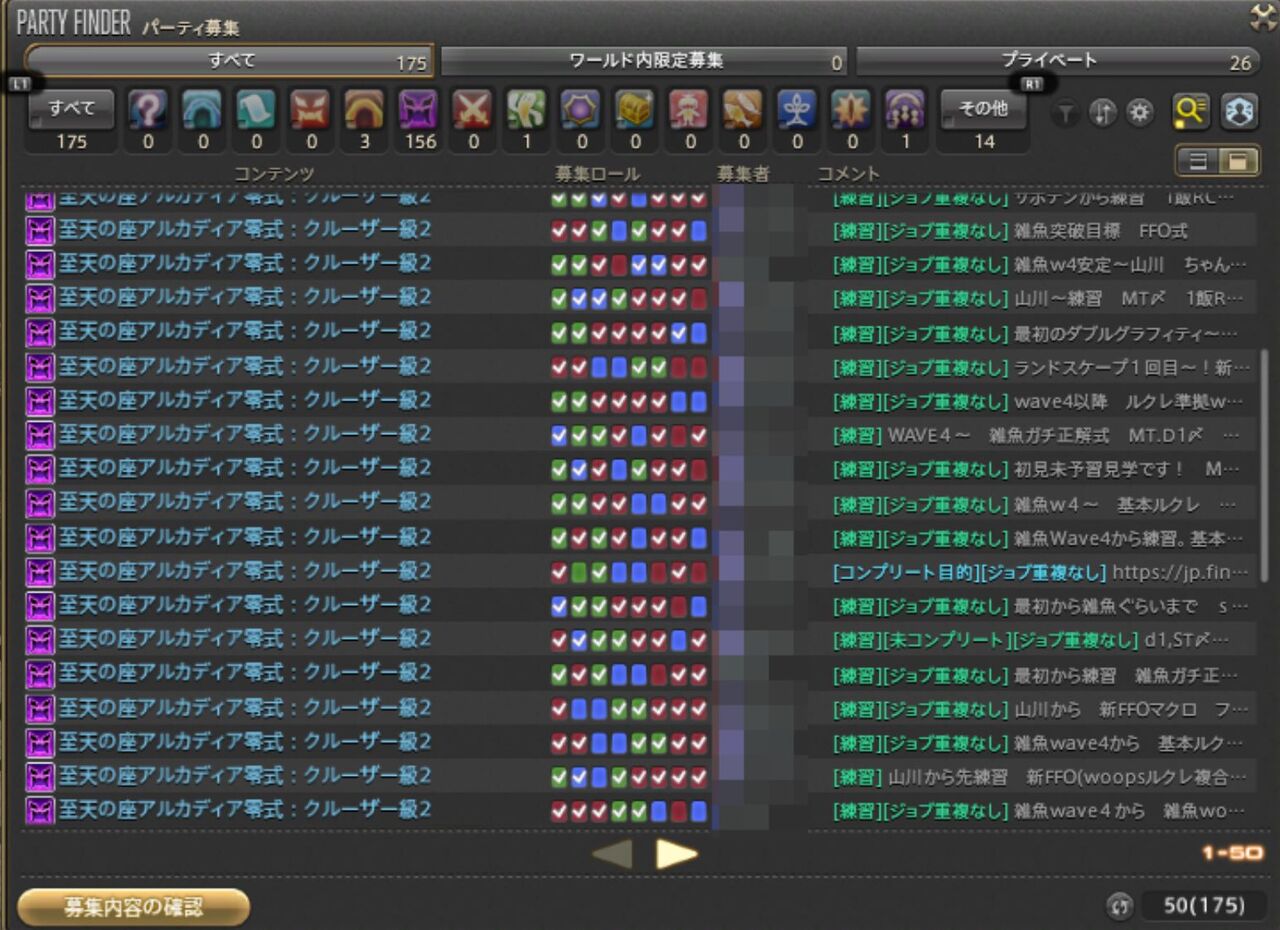Select the すべて category button in the icon row

(71, 110)
